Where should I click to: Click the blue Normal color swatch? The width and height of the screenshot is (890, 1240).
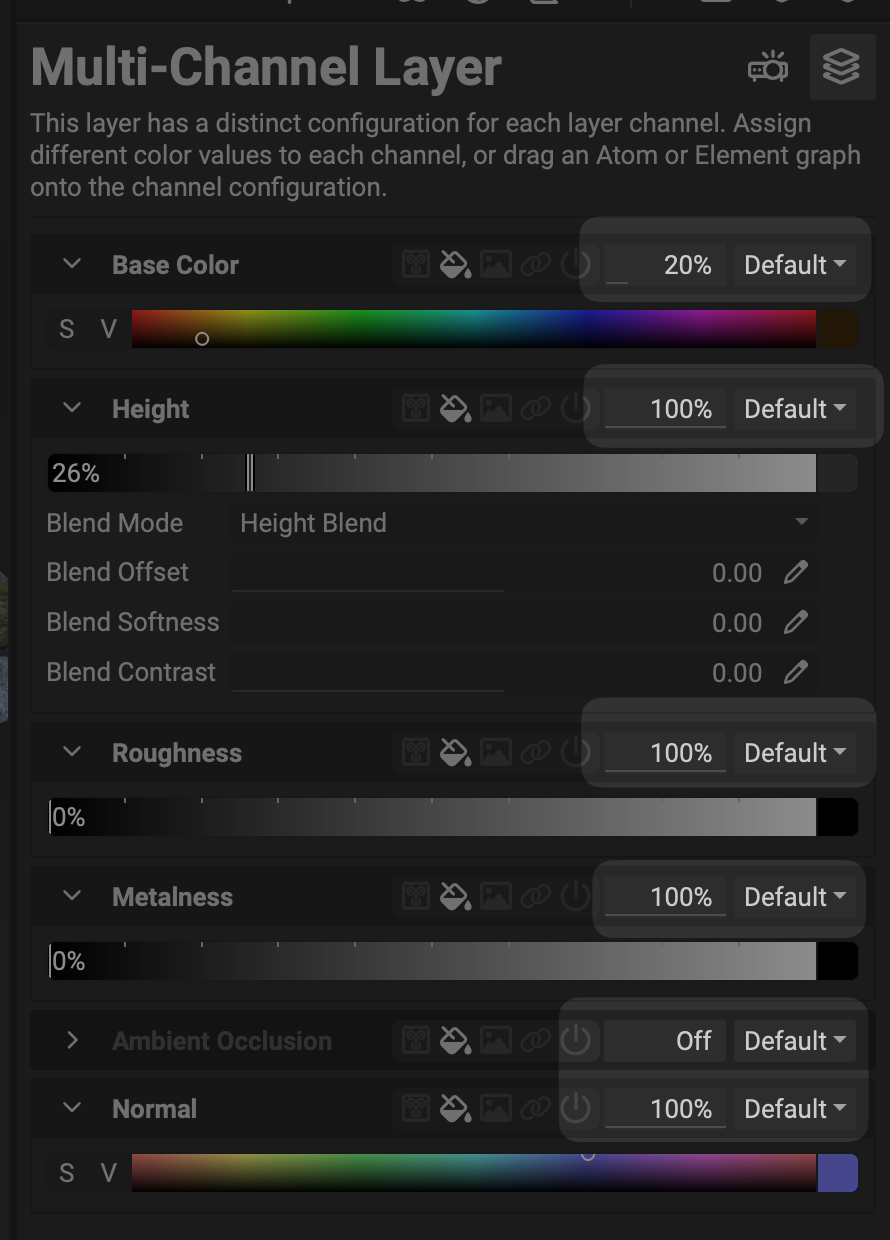(x=837, y=1173)
